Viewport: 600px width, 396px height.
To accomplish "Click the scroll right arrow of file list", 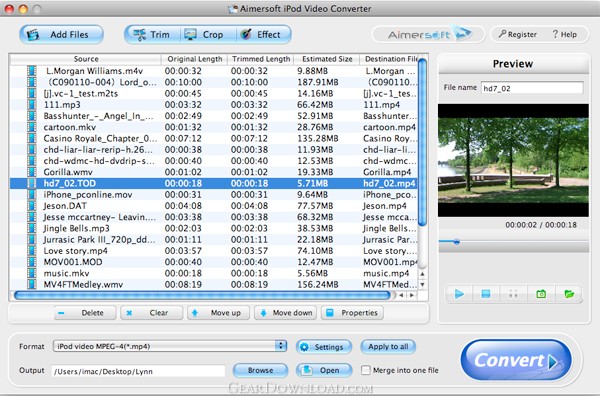I will [412, 295].
